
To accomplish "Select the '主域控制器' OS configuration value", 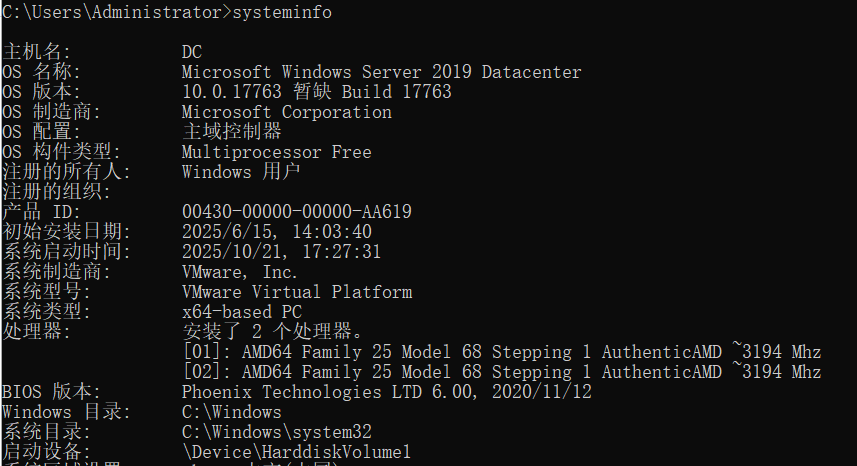I will [x=232, y=132].
